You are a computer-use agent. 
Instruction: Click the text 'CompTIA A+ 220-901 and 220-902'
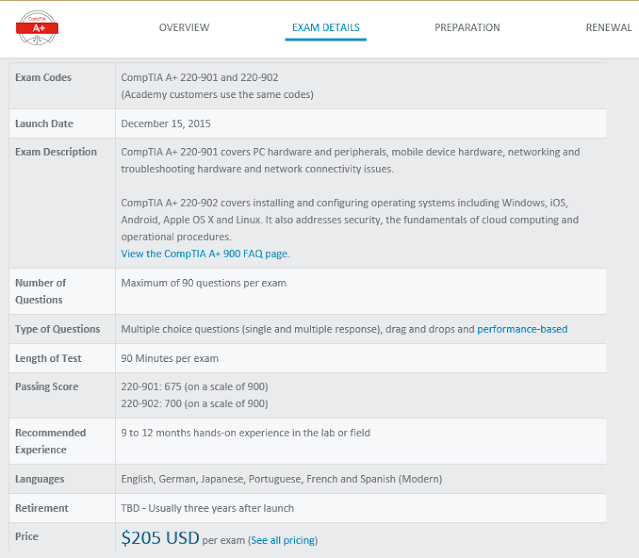200,77
